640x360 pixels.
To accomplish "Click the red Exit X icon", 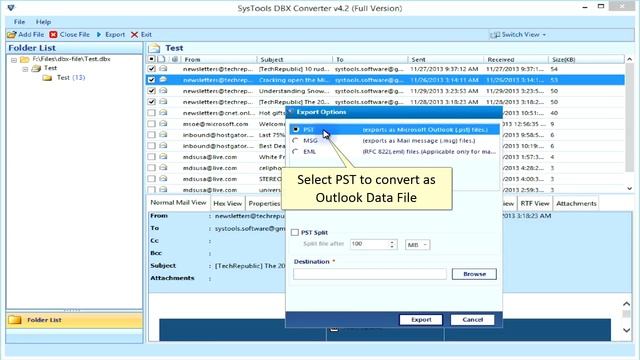I will (x=134, y=35).
